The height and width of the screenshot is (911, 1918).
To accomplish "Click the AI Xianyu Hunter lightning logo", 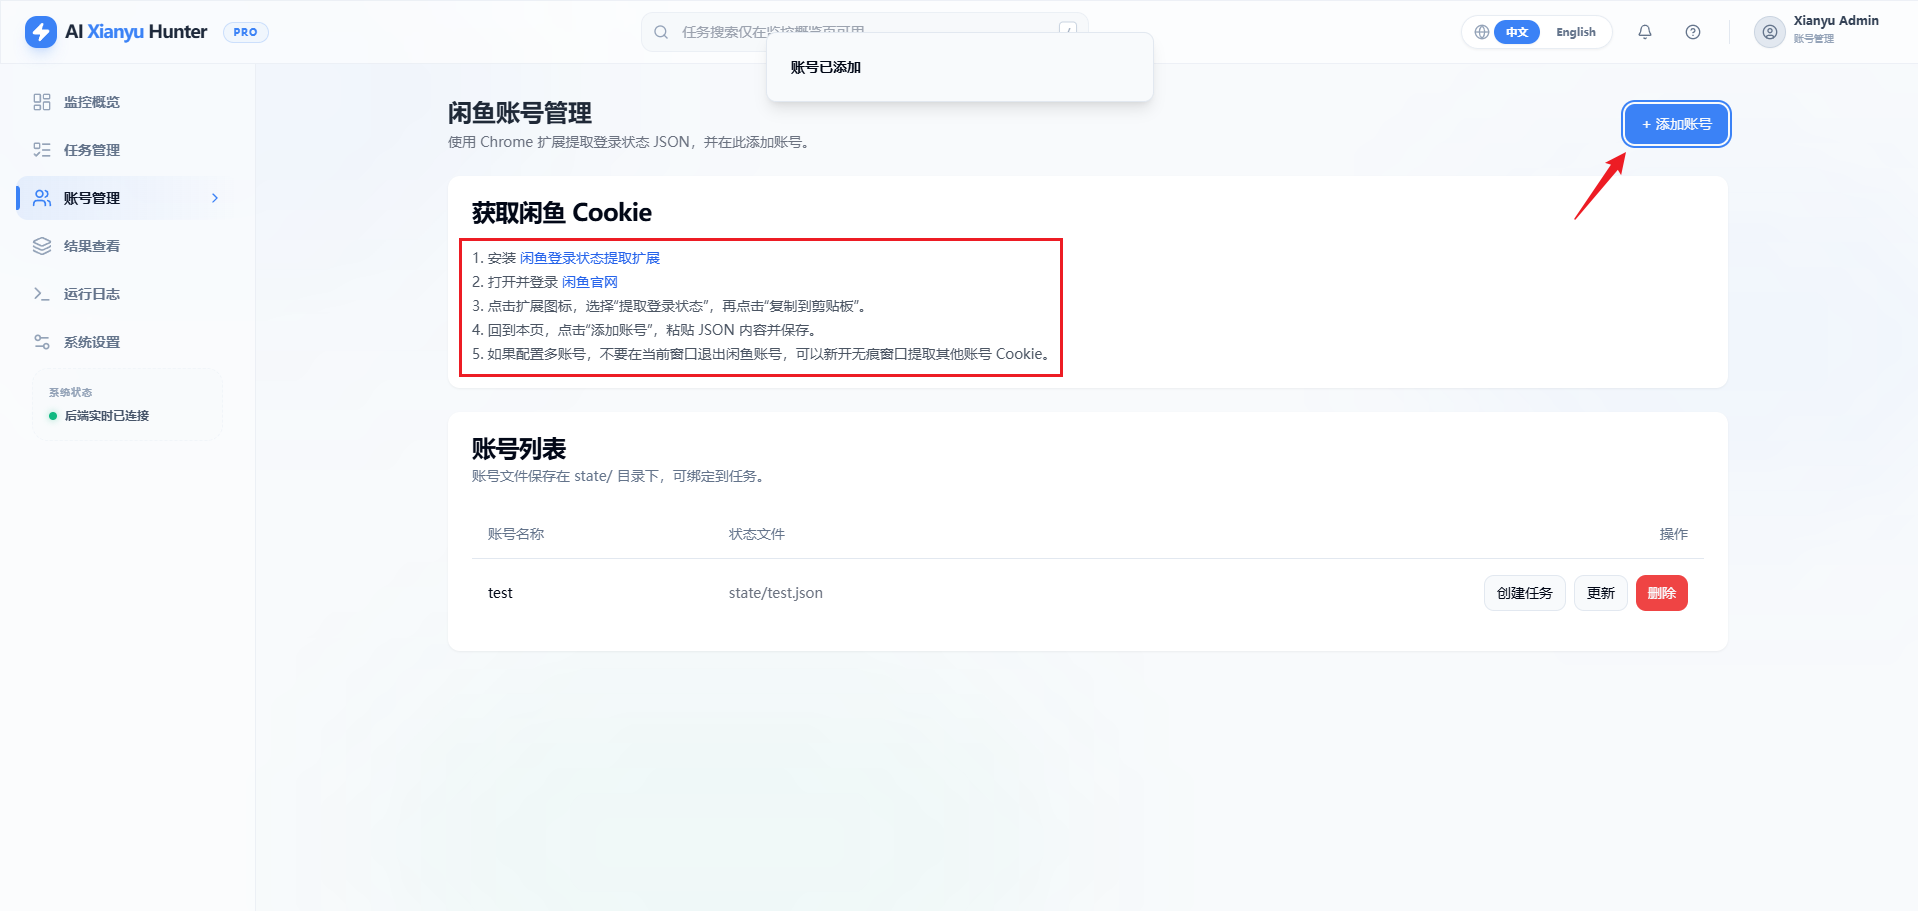I will 41,32.
